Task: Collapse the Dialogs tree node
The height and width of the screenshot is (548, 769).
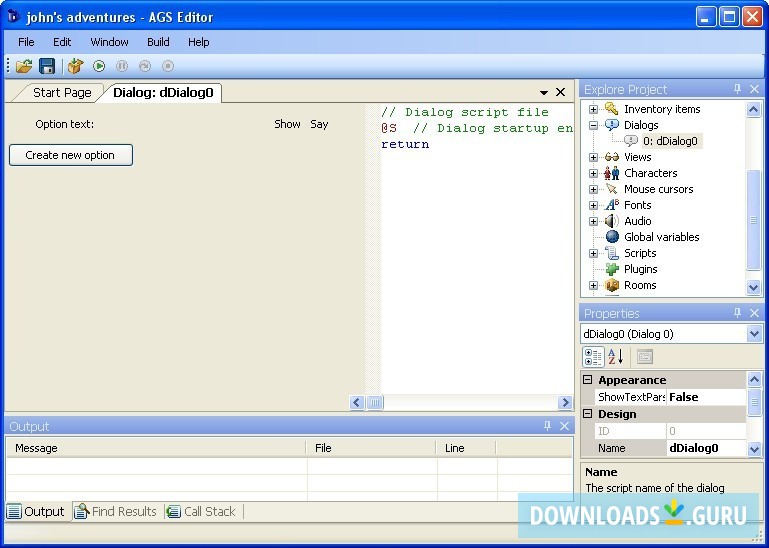Action: [593, 125]
